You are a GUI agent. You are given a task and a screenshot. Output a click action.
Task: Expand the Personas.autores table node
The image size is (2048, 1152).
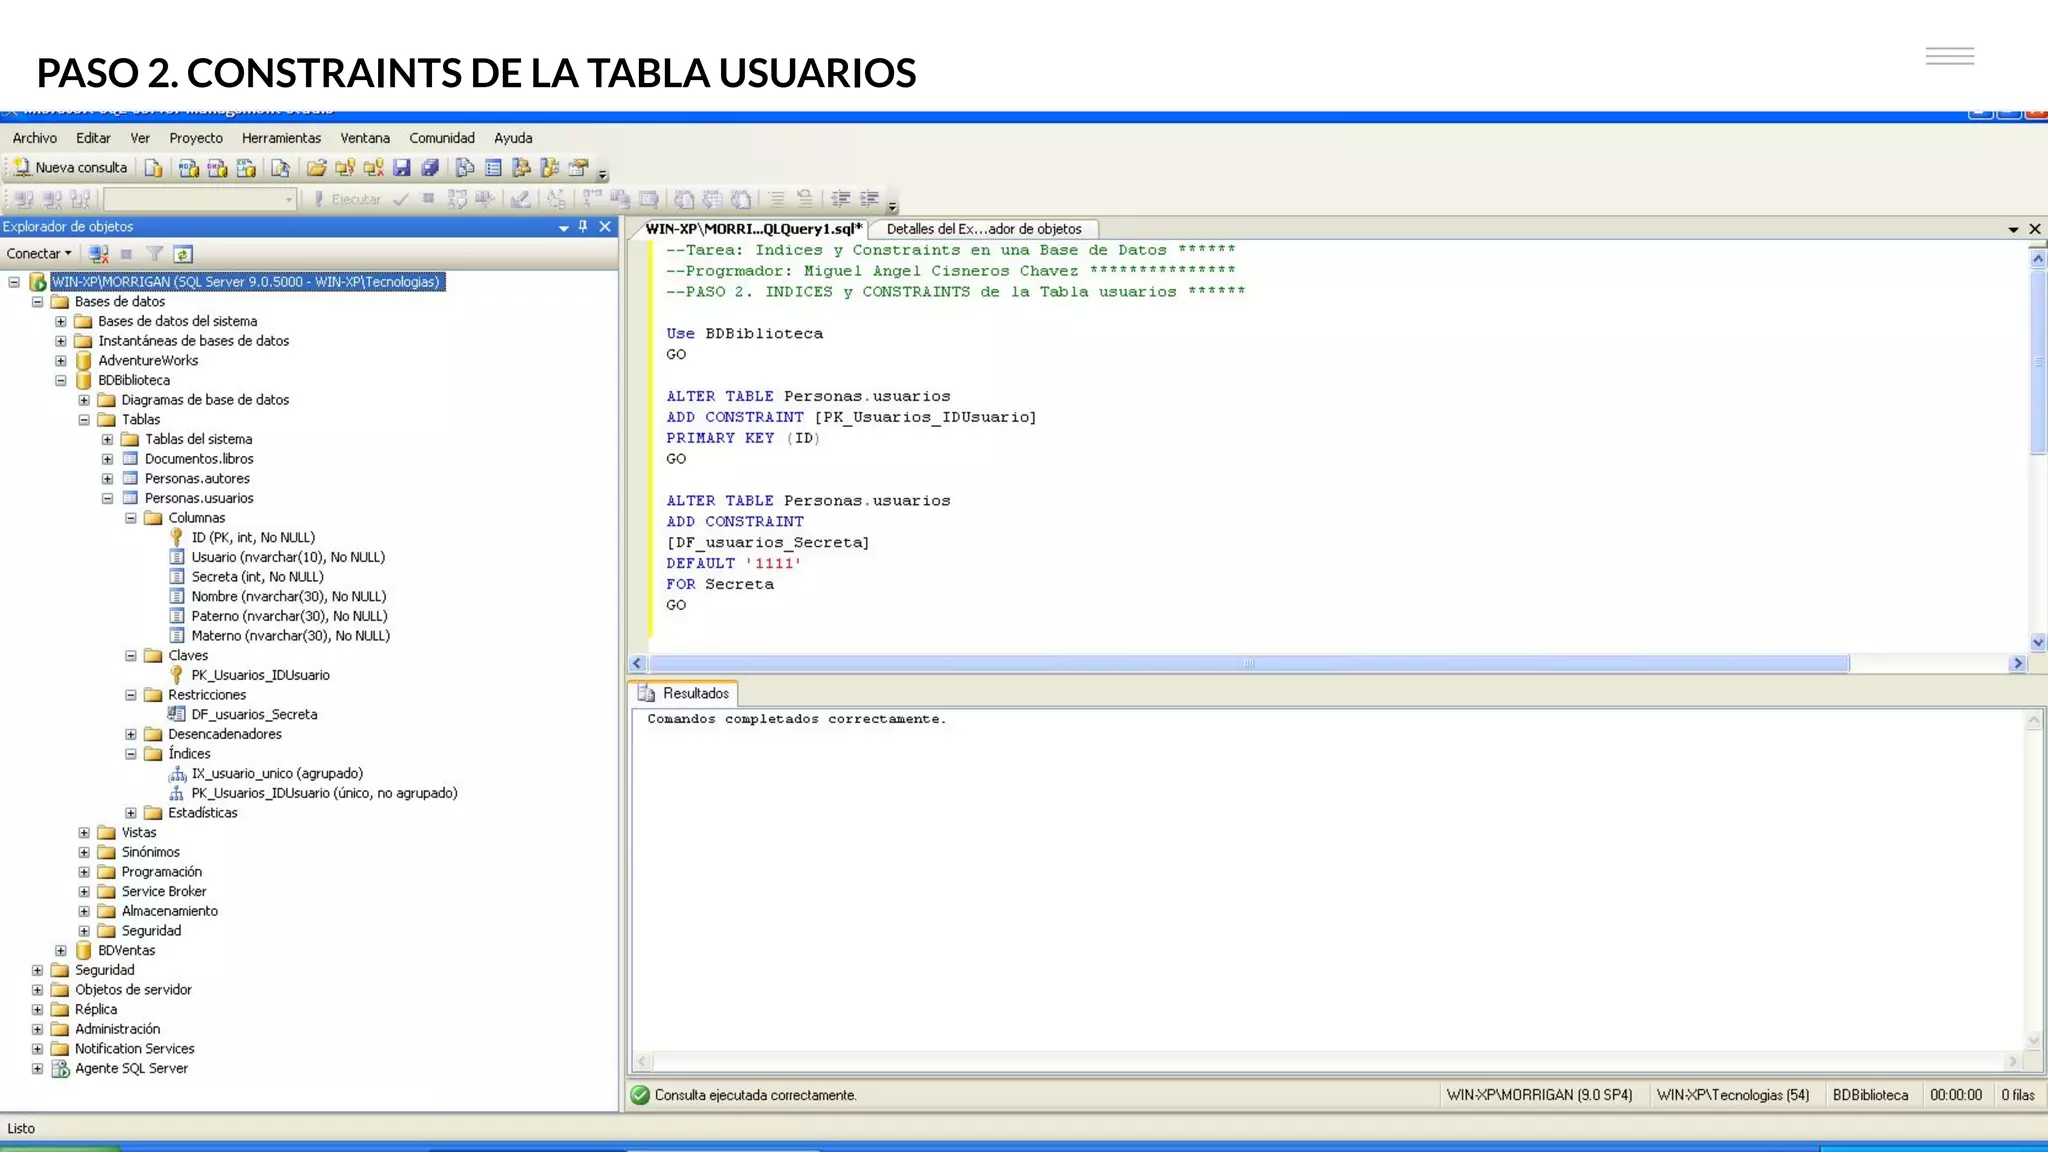pyautogui.click(x=108, y=479)
